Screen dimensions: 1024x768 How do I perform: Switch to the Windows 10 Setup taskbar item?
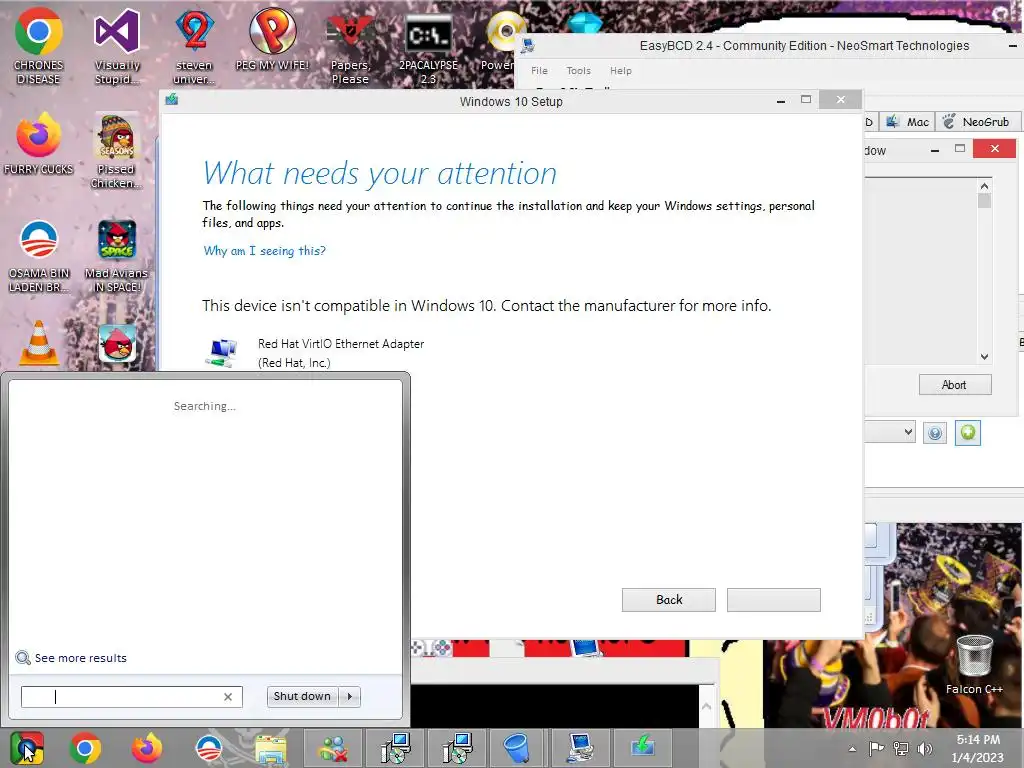coord(642,748)
